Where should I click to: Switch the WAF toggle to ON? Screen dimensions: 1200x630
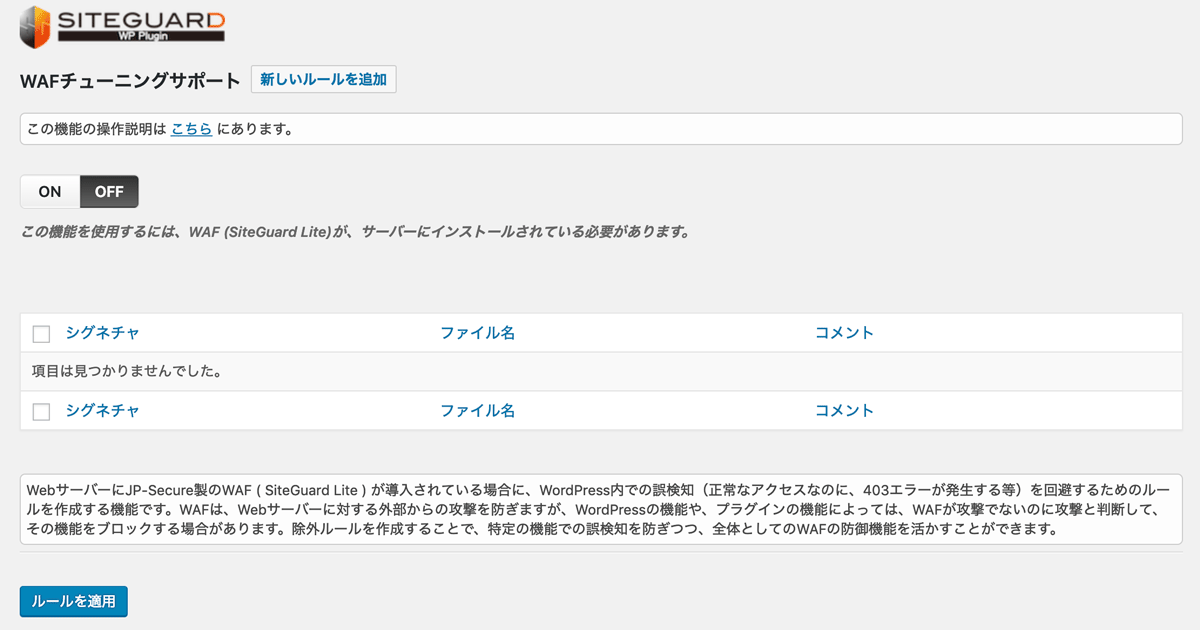(x=50, y=192)
